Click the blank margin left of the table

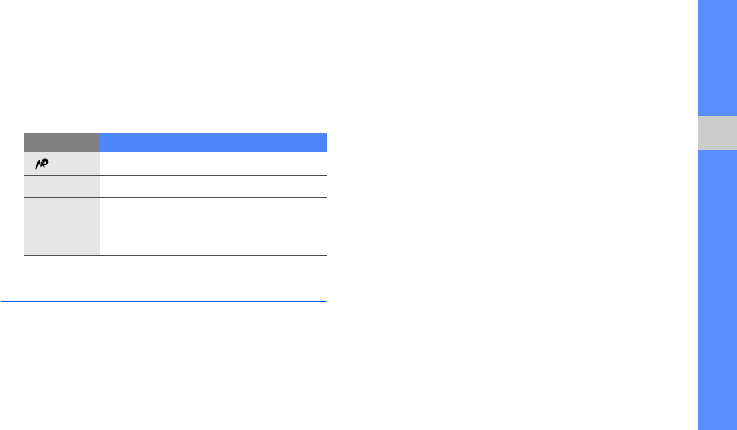tap(12, 194)
